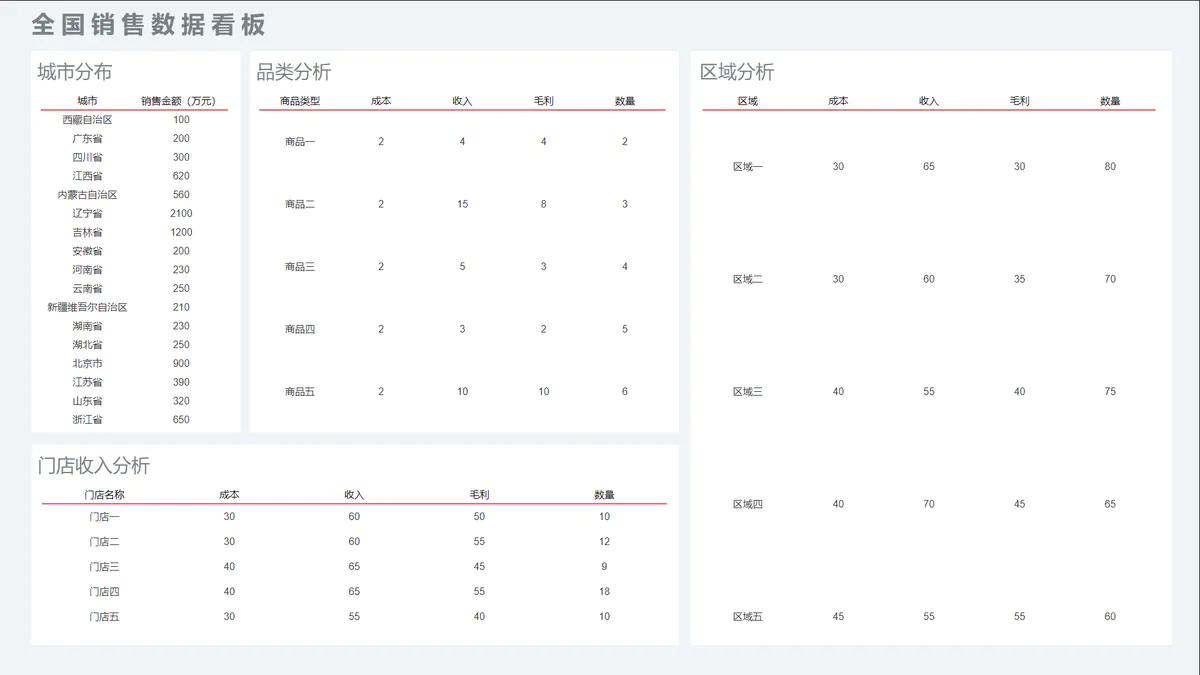This screenshot has height=675, width=1200.
Task: Select the 商品三 row label
Action: point(300,267)
